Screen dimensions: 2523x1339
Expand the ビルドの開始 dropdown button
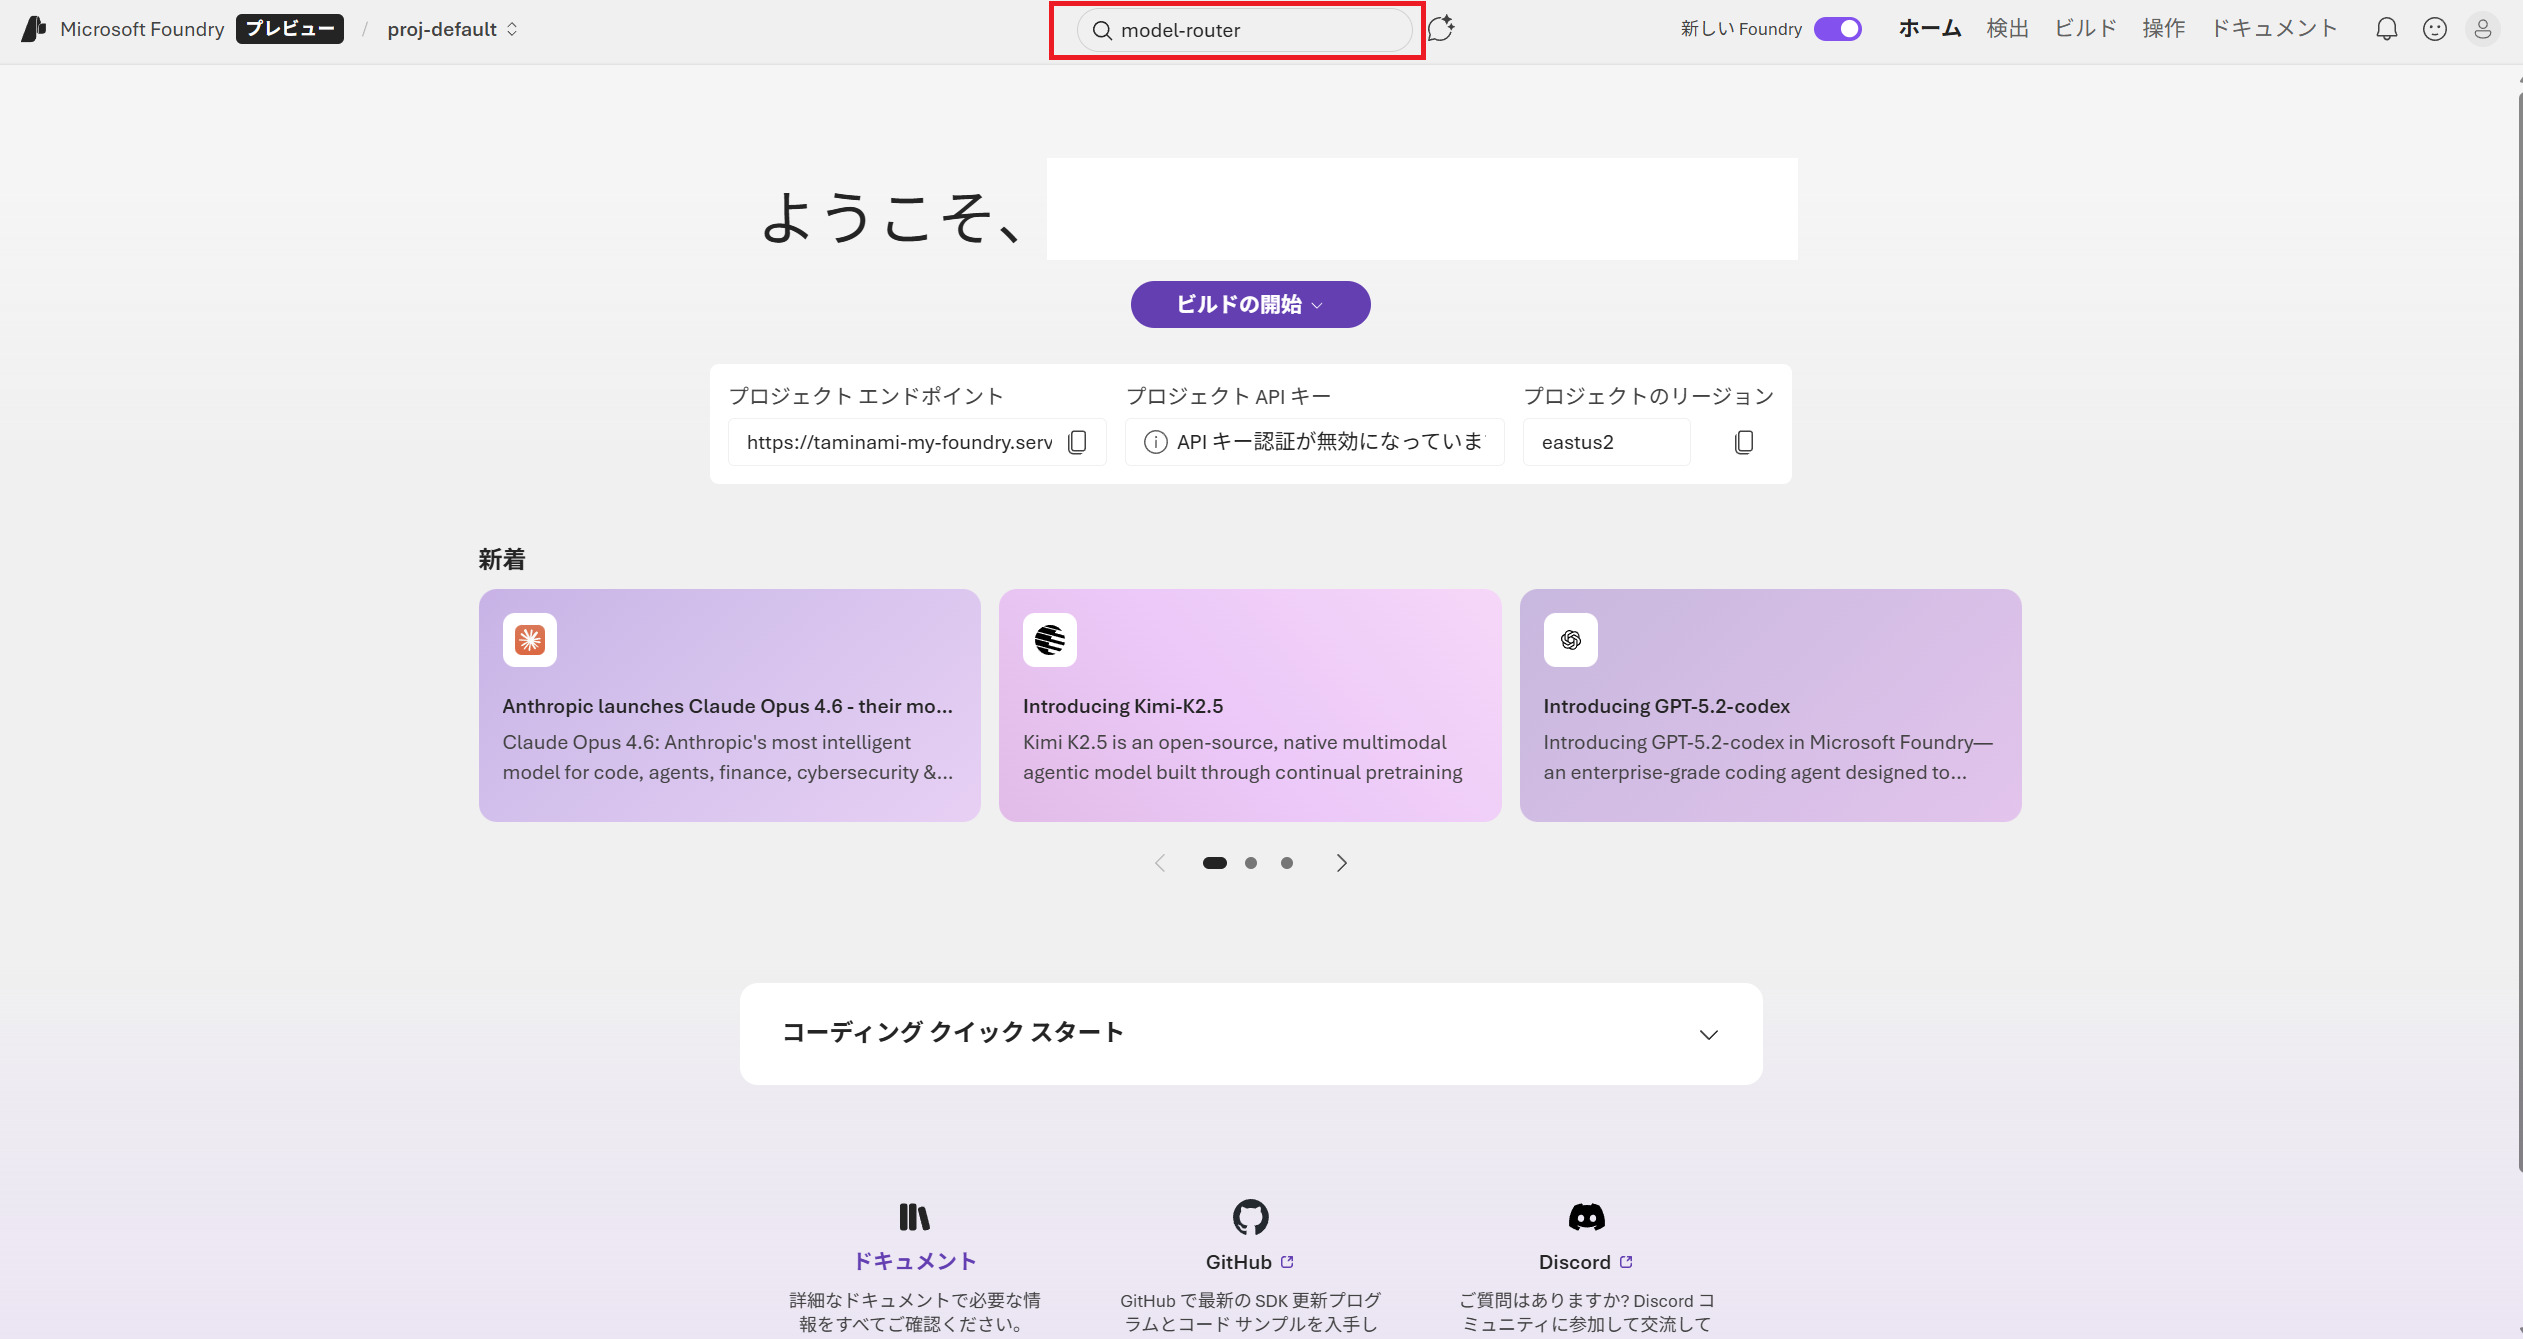point(1250,304)
